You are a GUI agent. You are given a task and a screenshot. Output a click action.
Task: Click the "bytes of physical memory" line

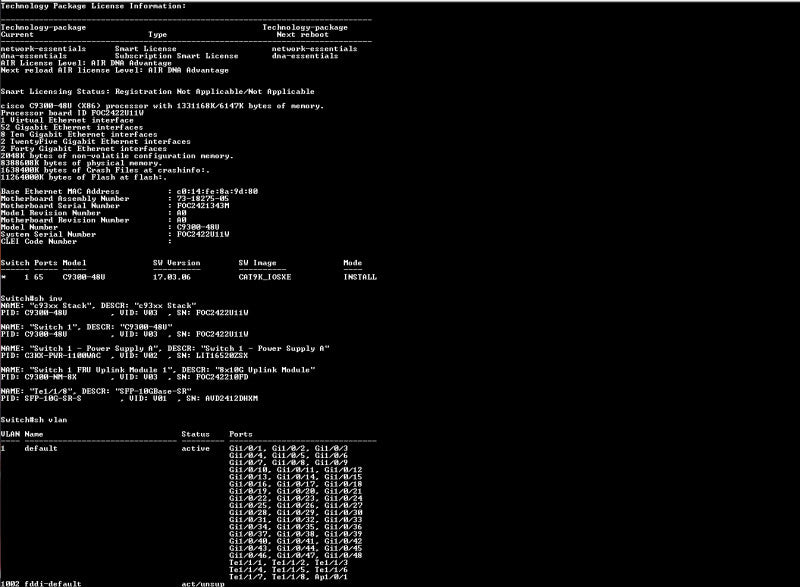click(x=81, y=163)
